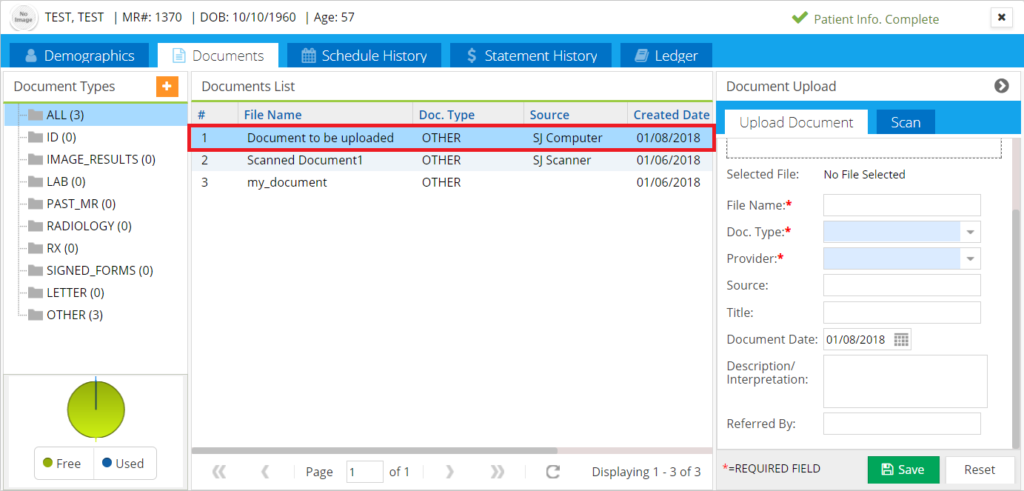Screen dimensions: 1024x491
Task: Open the Provider dropdown
Action: point(969,259)
